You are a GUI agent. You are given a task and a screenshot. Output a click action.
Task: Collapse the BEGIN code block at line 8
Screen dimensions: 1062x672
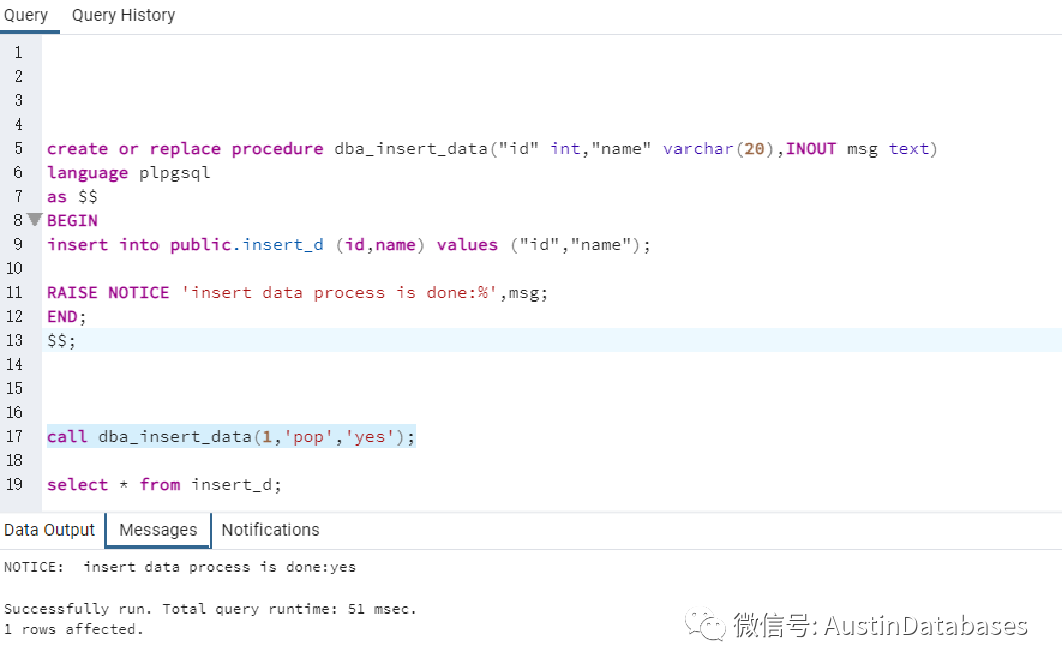coord(34,220)
